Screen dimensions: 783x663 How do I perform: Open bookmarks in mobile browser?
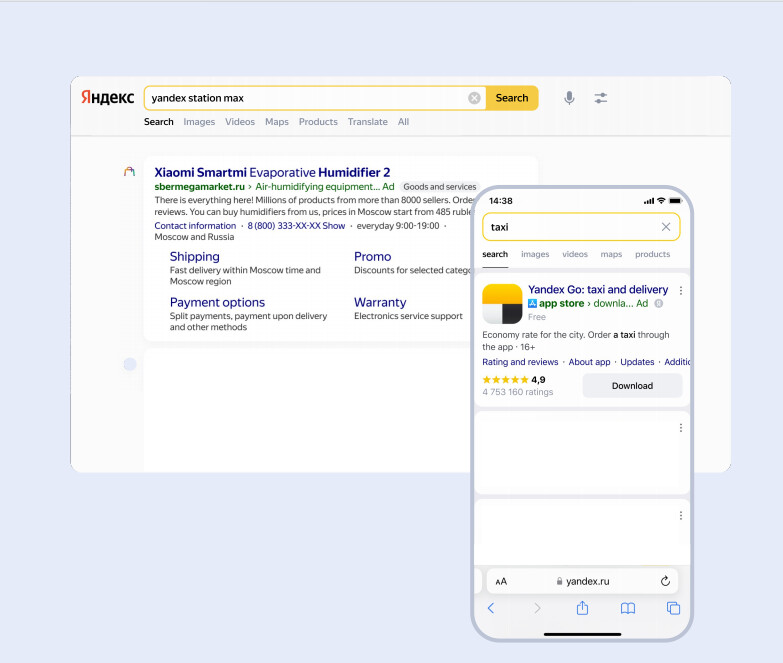[x=628, y=608]
